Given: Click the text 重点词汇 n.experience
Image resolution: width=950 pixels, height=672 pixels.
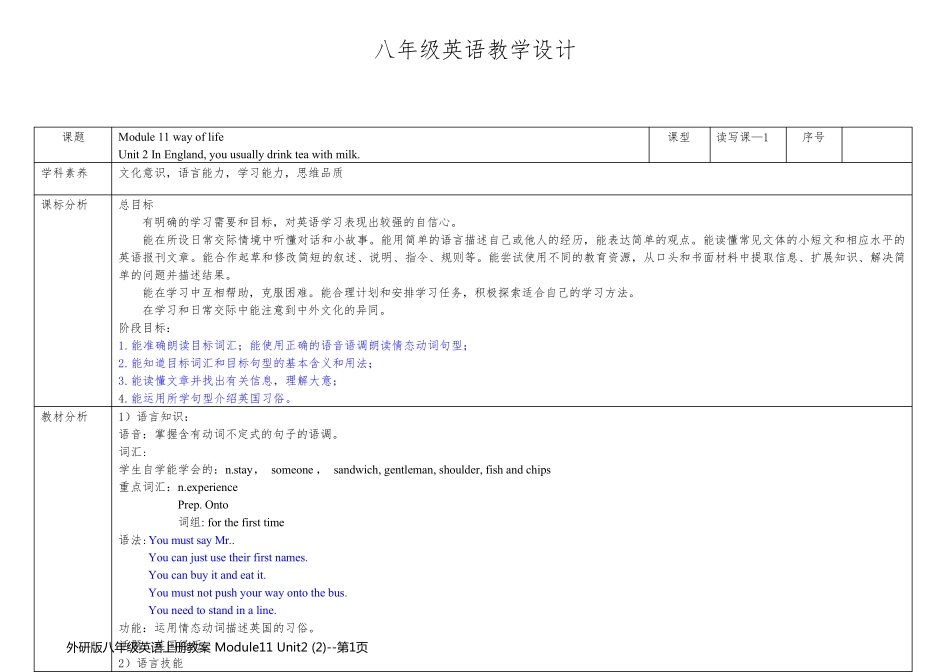Looking at the screenshot, I should (x=178, y=487).
